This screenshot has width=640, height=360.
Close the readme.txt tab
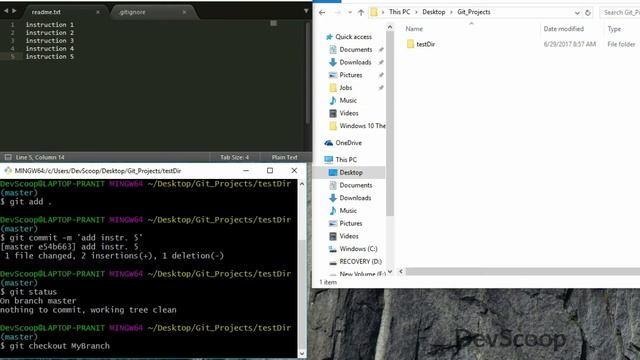98,12
